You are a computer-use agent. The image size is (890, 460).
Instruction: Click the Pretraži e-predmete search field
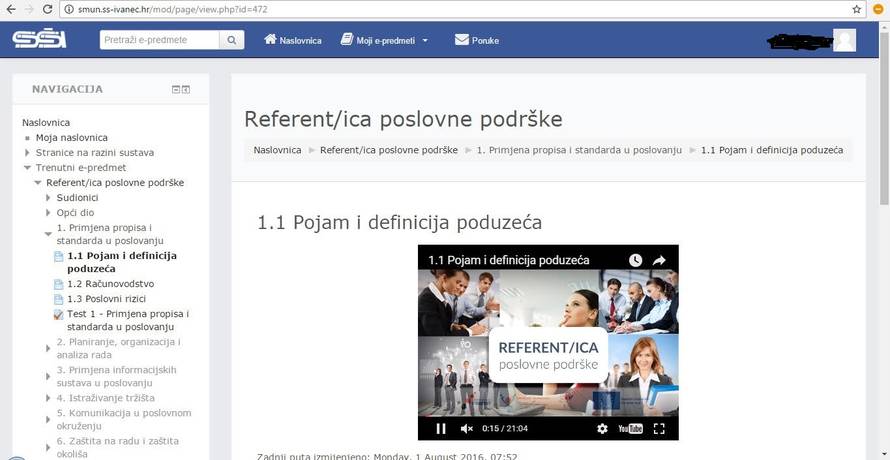[159, 40]
